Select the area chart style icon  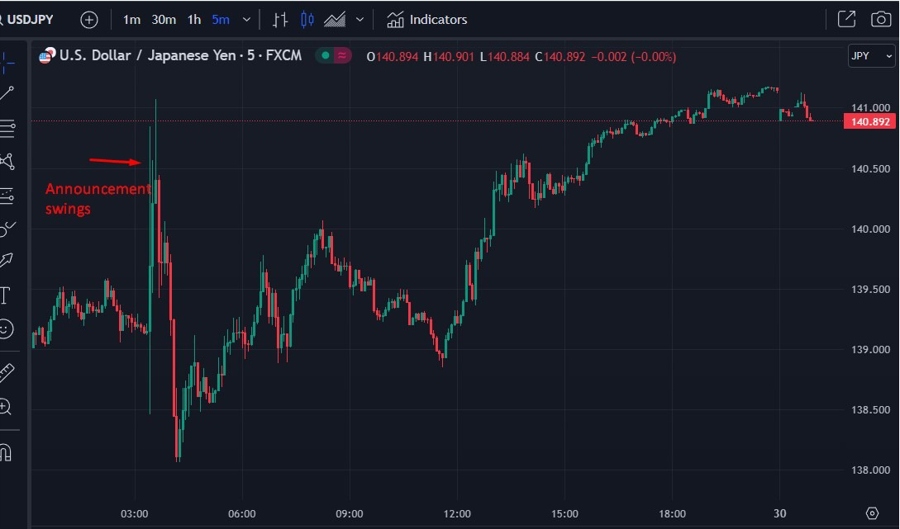click(335, 20)
